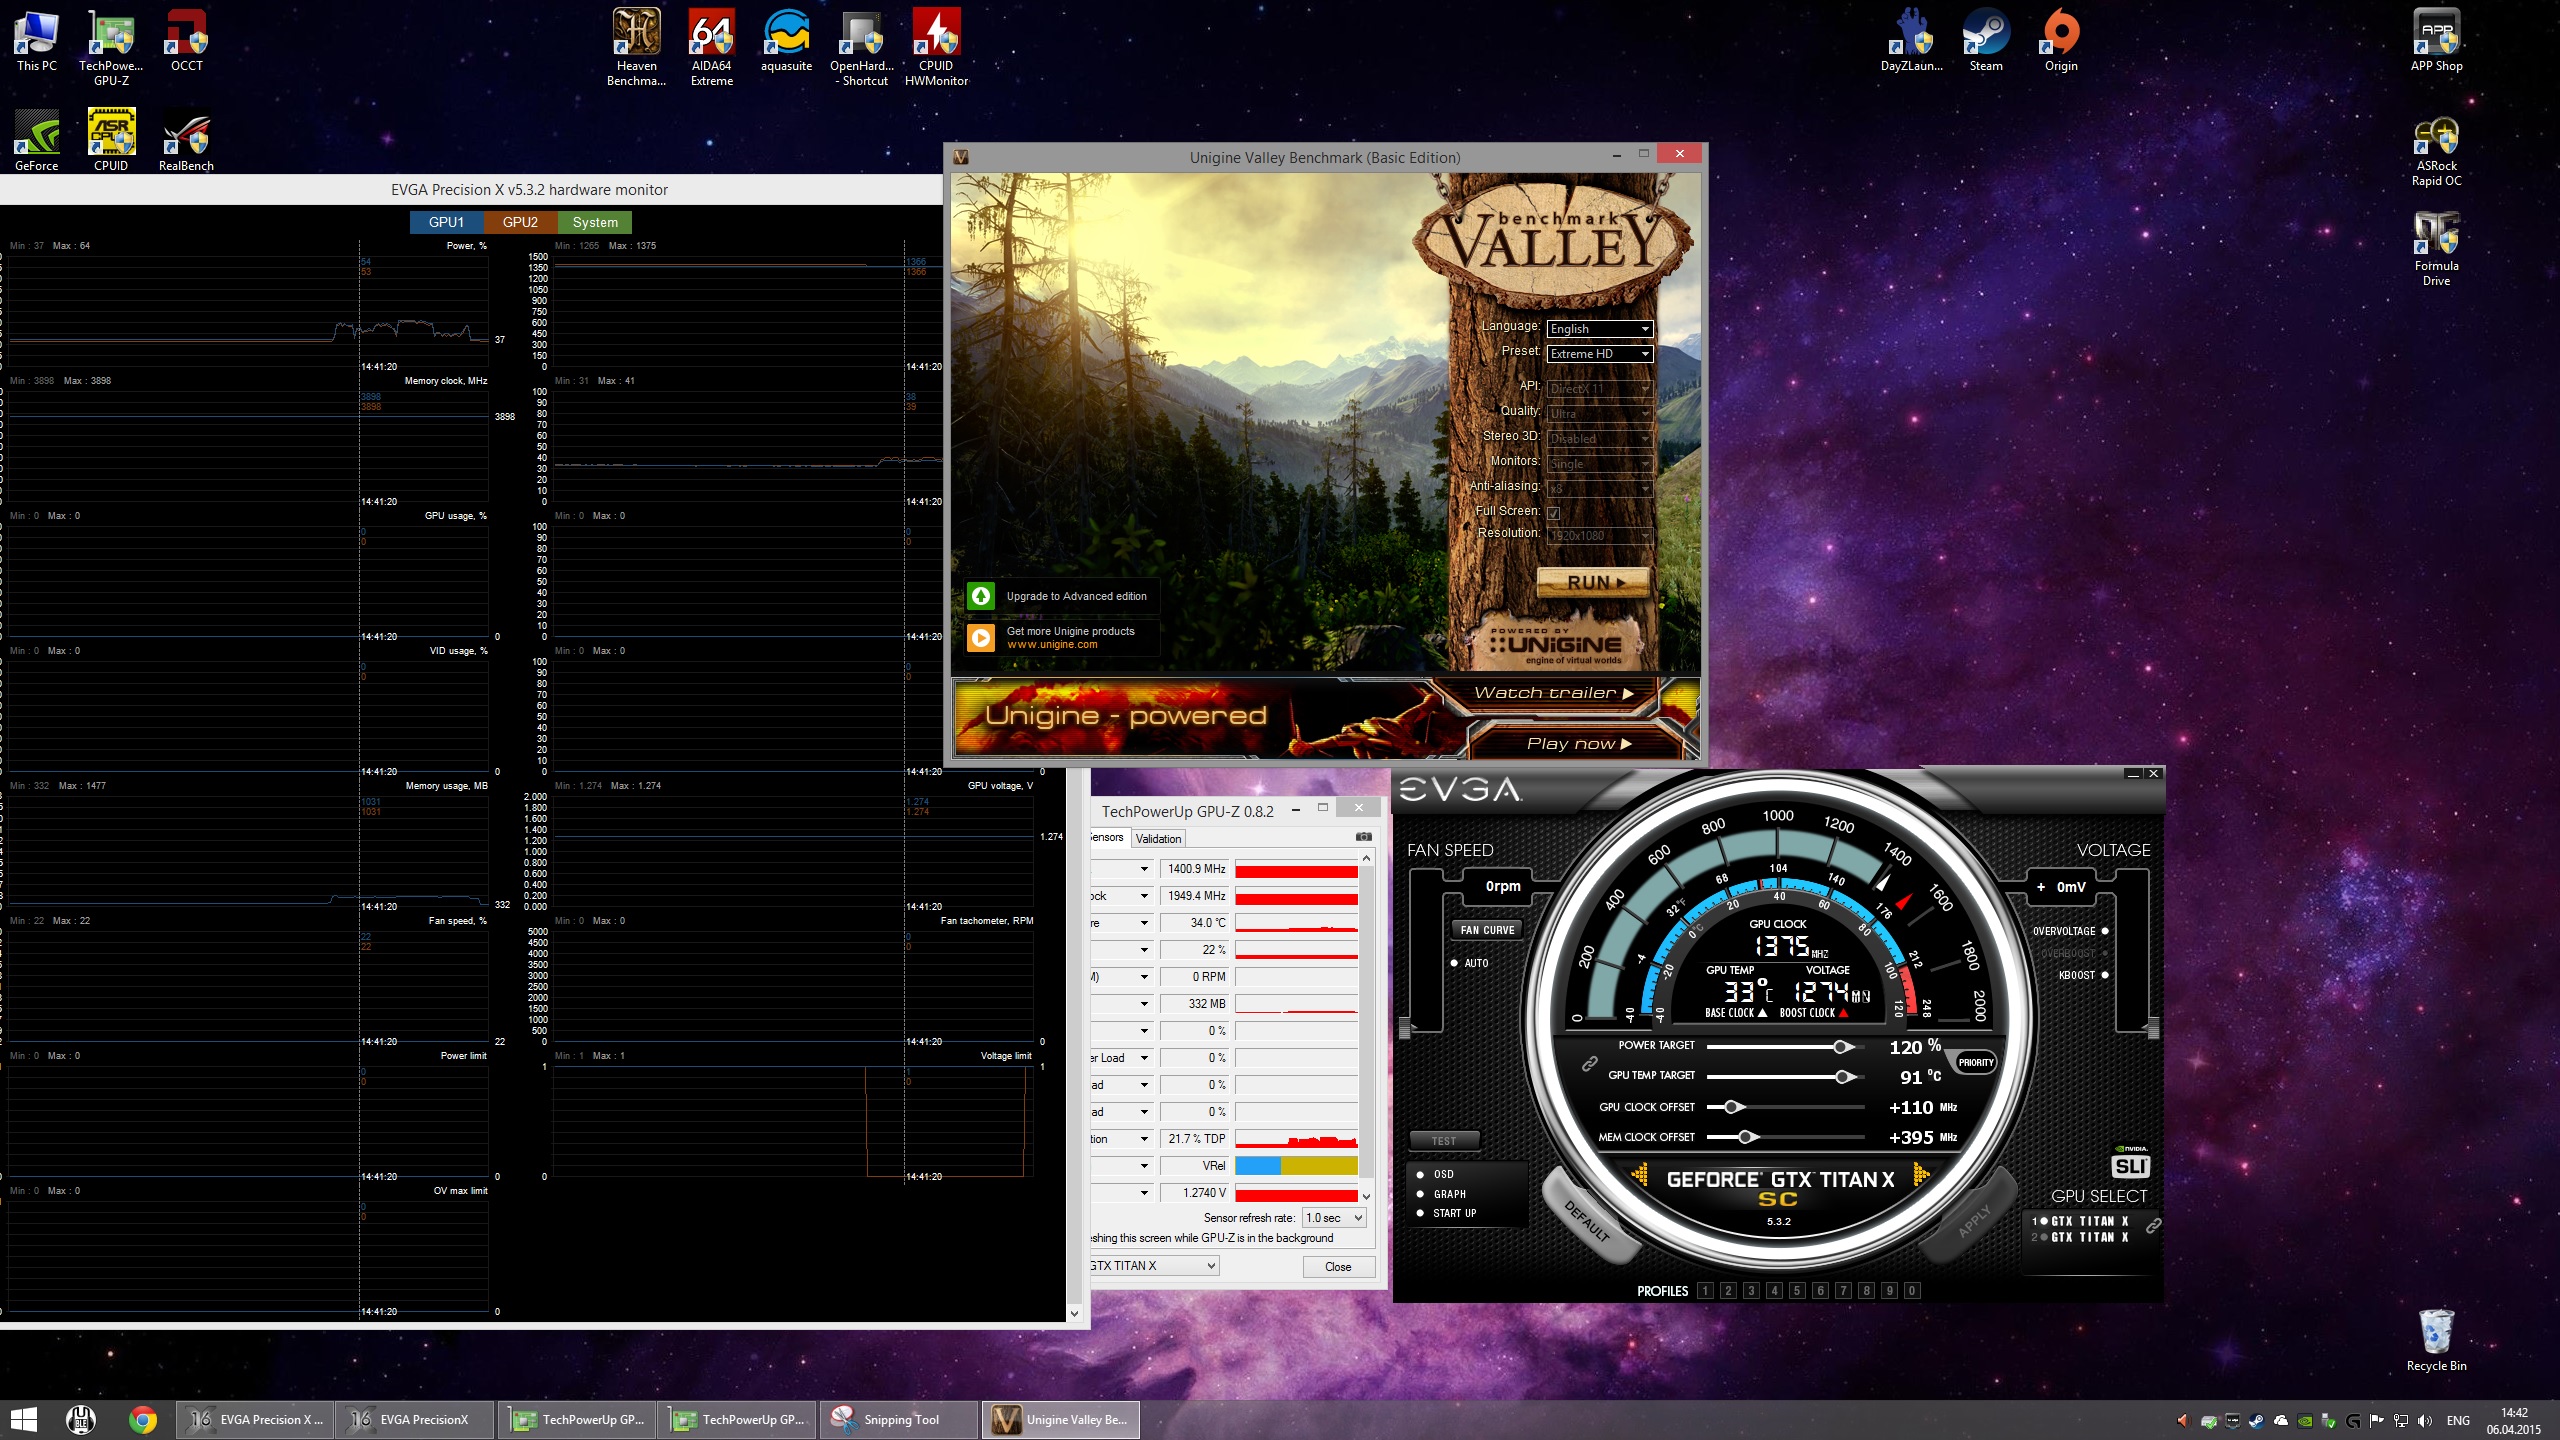
Task: Click the FAN CURVE button
Action: click(x=1487, y=930)
